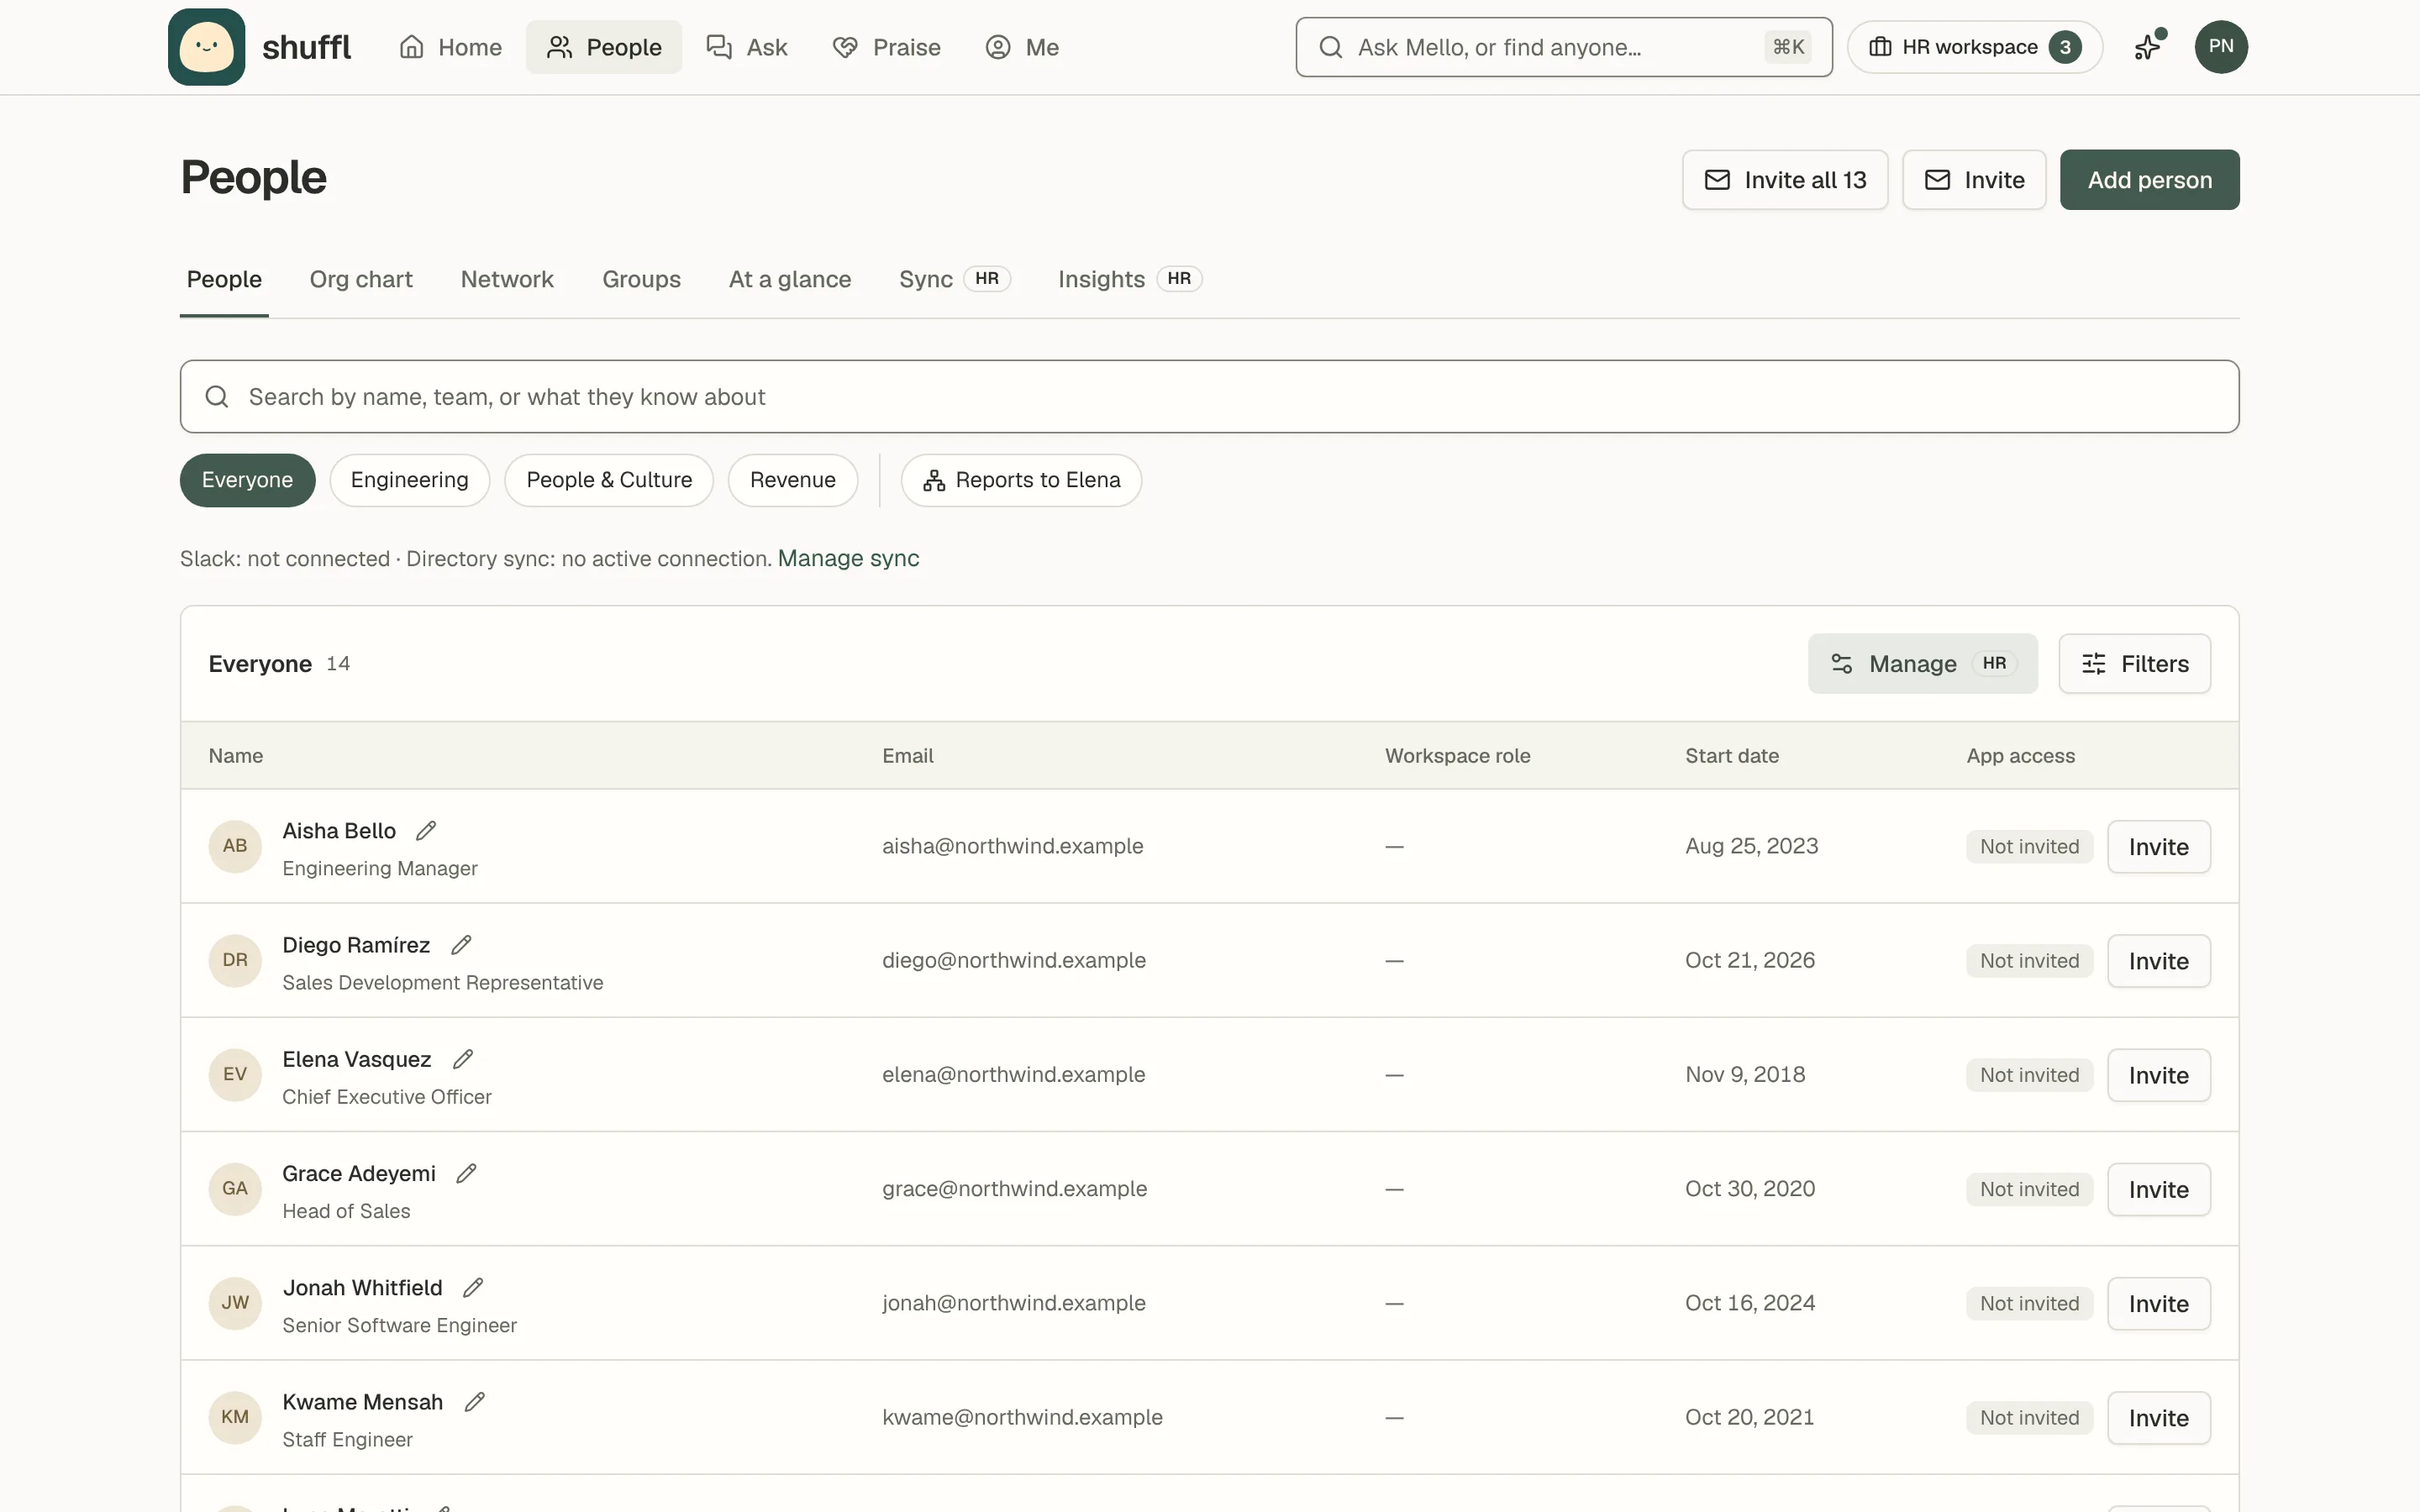Edit Grace Adeyemi via pencil icon
The width and height of the screenshot is (2420, 1512).
pos(466,1174)
